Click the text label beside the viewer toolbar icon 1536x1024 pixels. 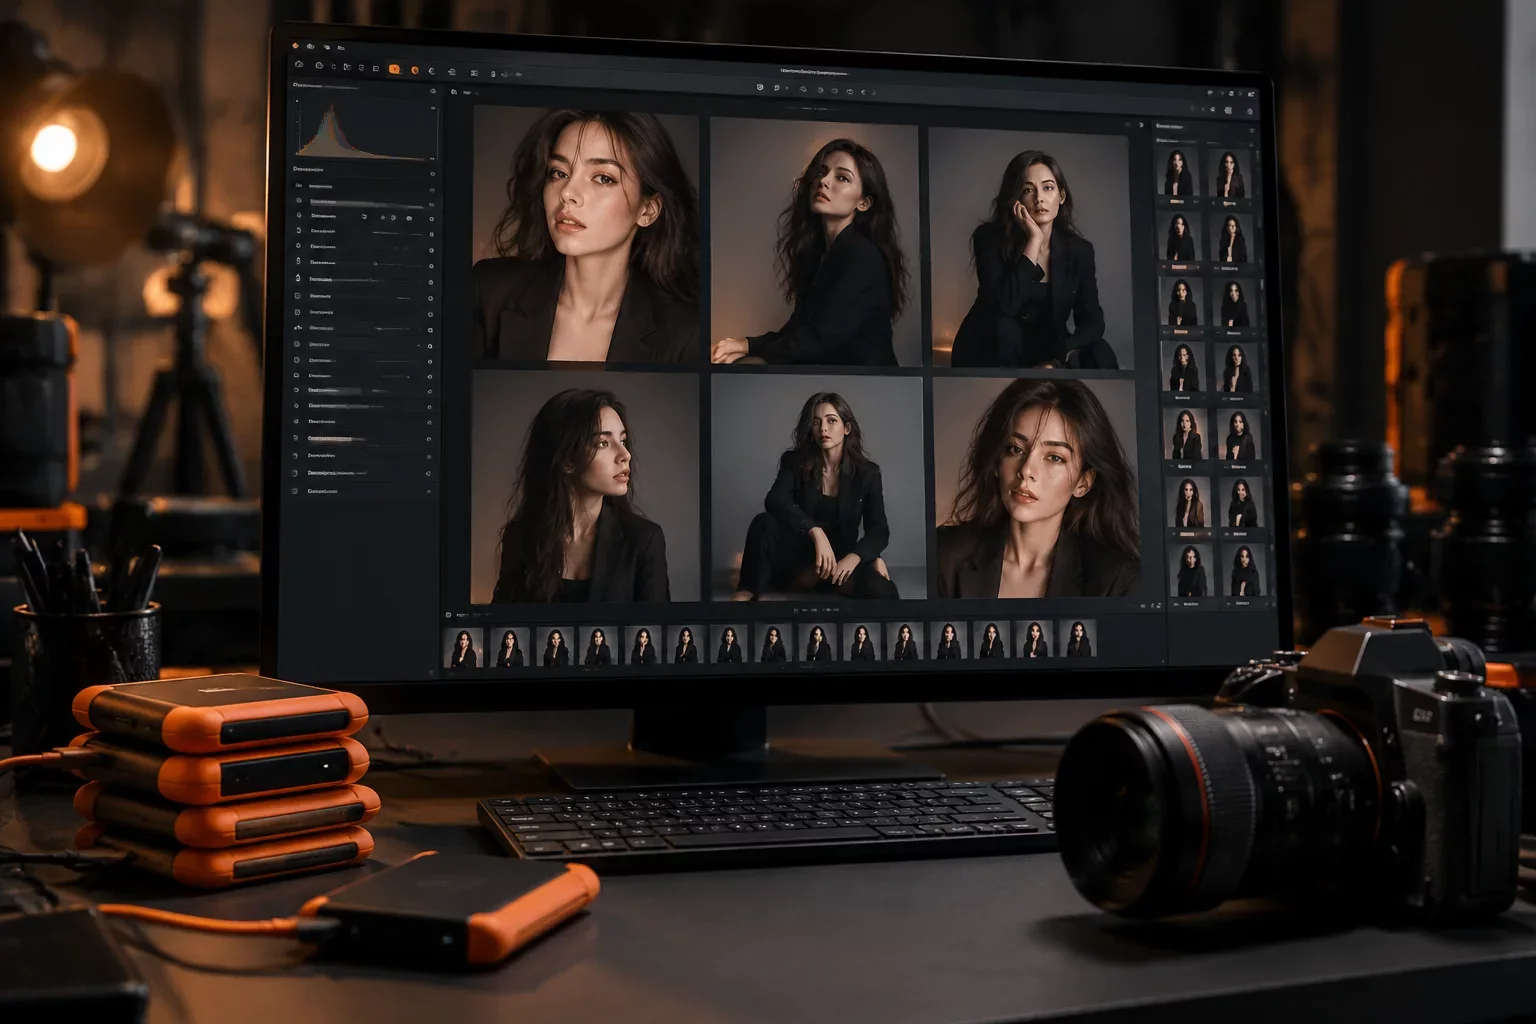pos(468,93)
